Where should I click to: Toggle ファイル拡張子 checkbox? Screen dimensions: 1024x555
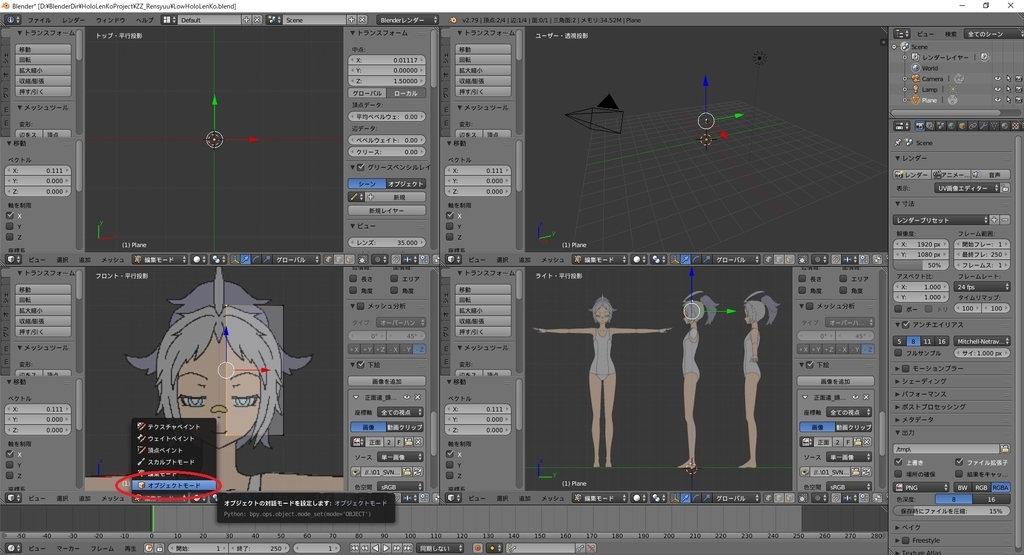click(x=959, y=462)
